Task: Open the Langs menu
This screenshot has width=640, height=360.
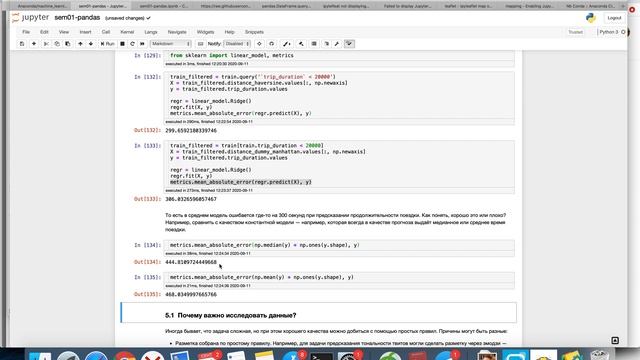Action: (x=151, y=32)
